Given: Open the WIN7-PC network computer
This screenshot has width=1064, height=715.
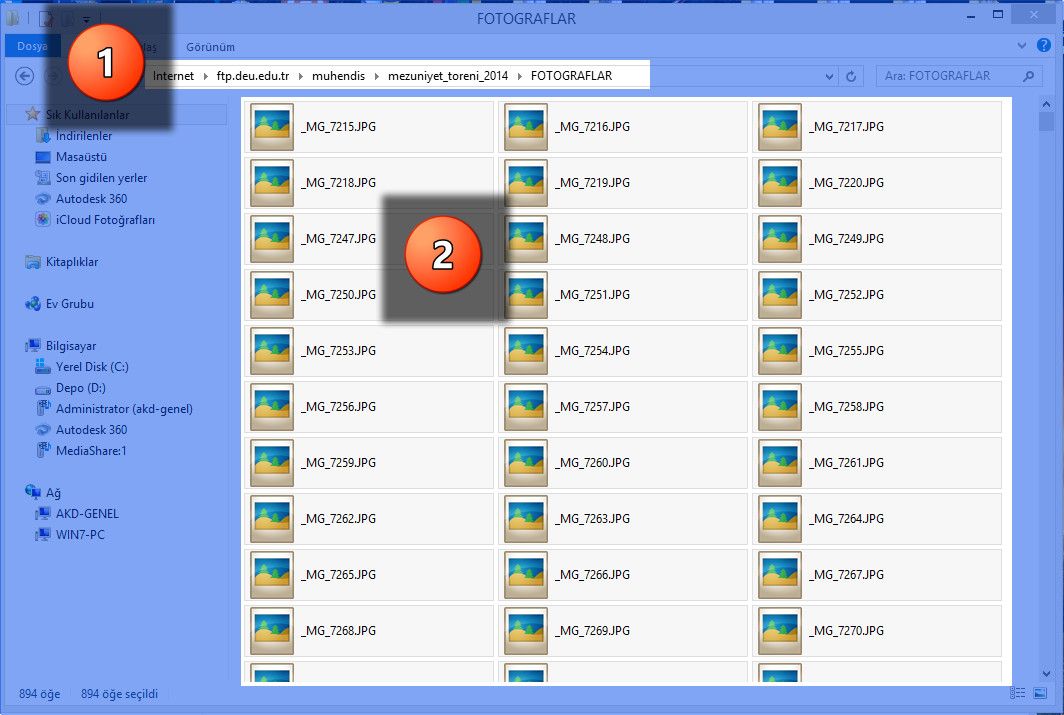Looking at the screenshot, I should click(x=80, y=535).
